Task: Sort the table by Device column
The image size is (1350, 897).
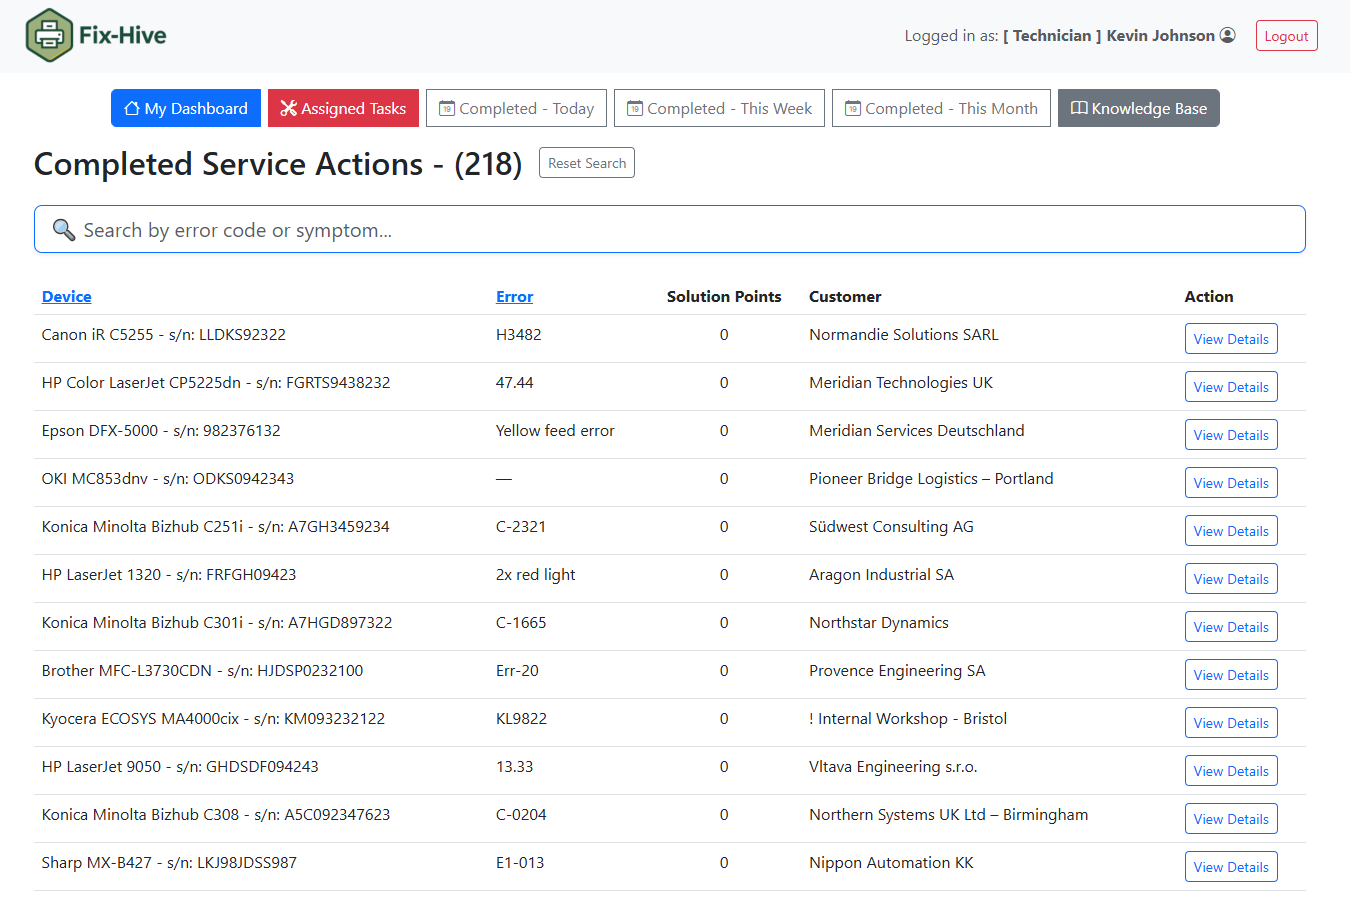Action: (67, 296)
